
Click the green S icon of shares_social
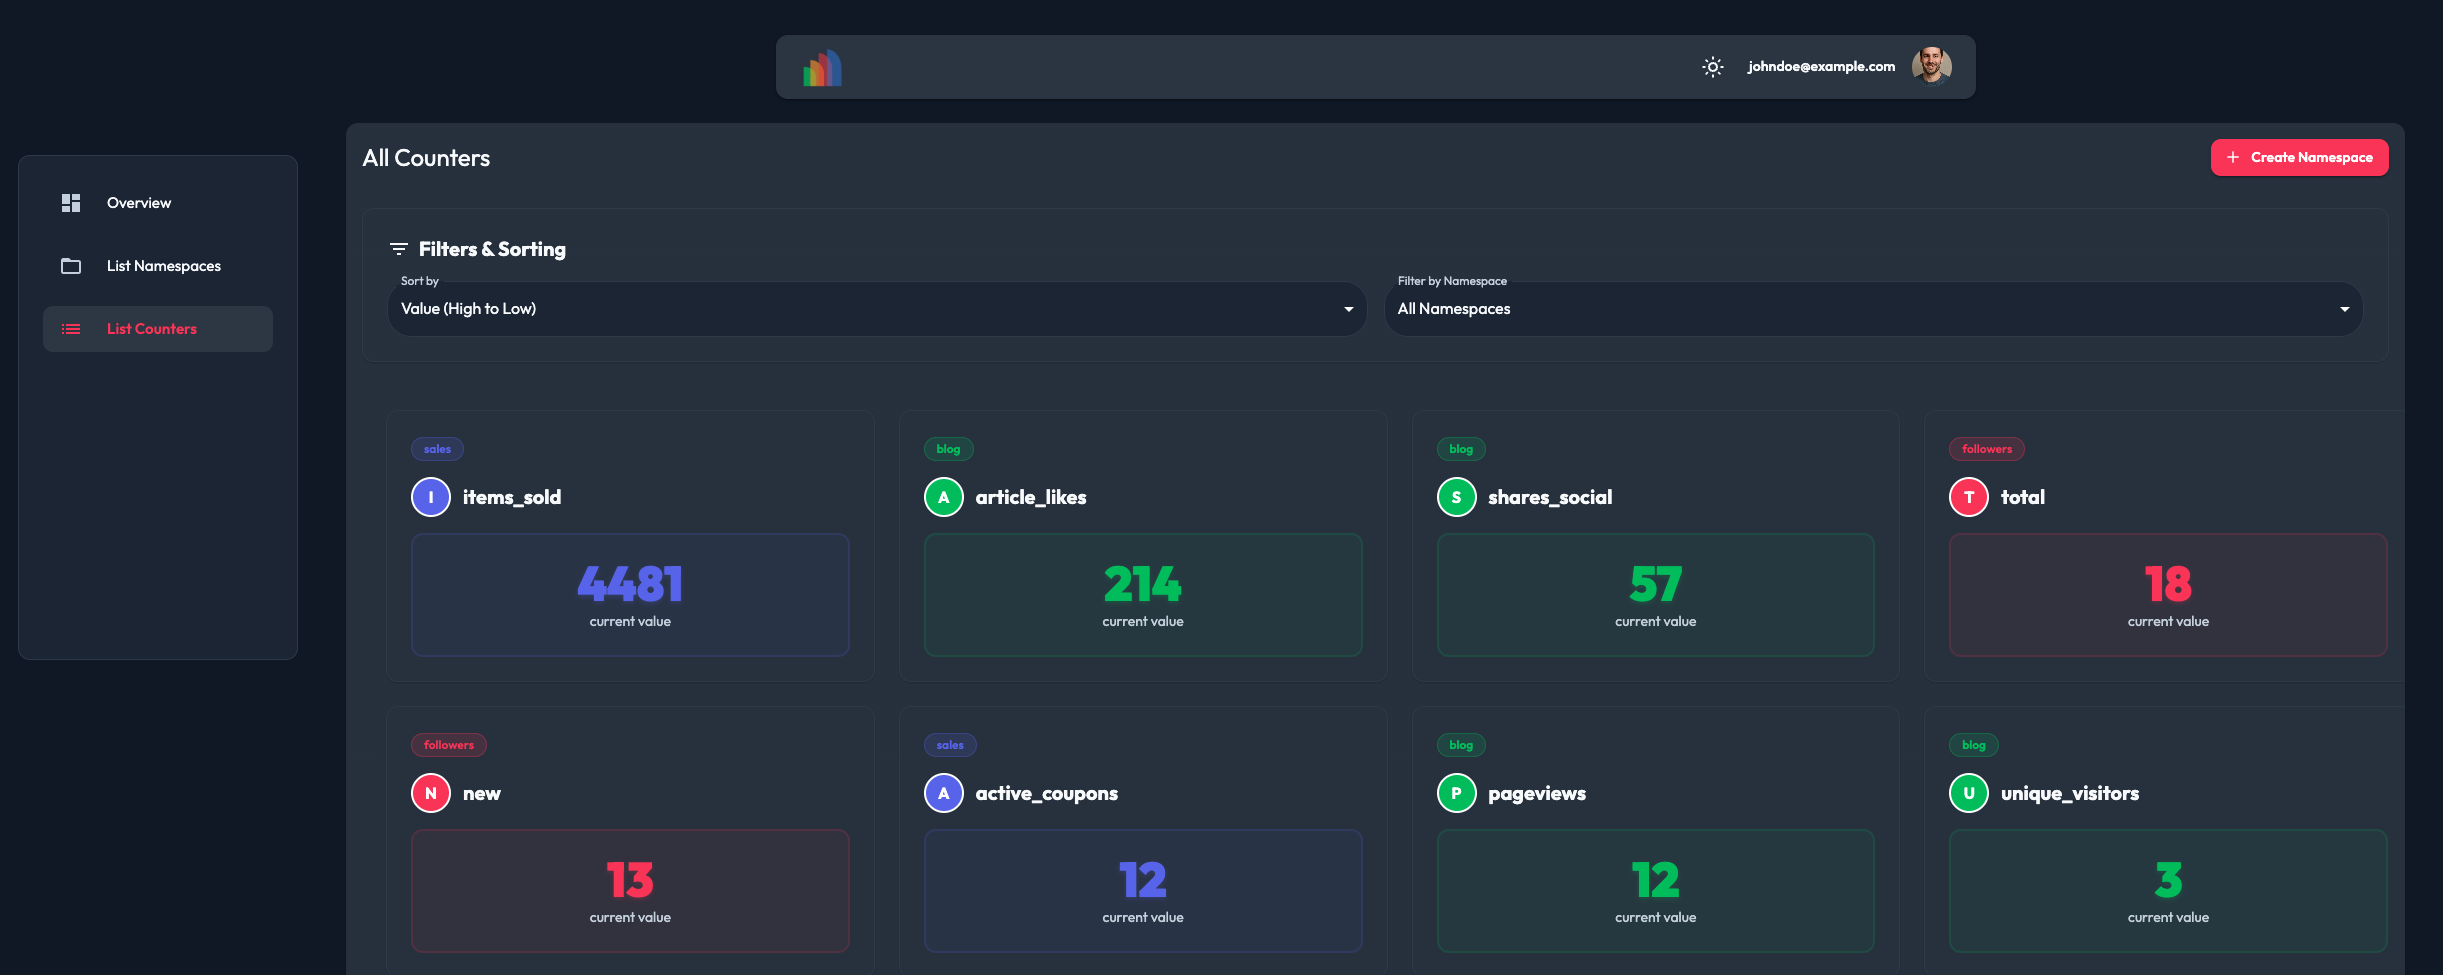[x=1456, y=496]
